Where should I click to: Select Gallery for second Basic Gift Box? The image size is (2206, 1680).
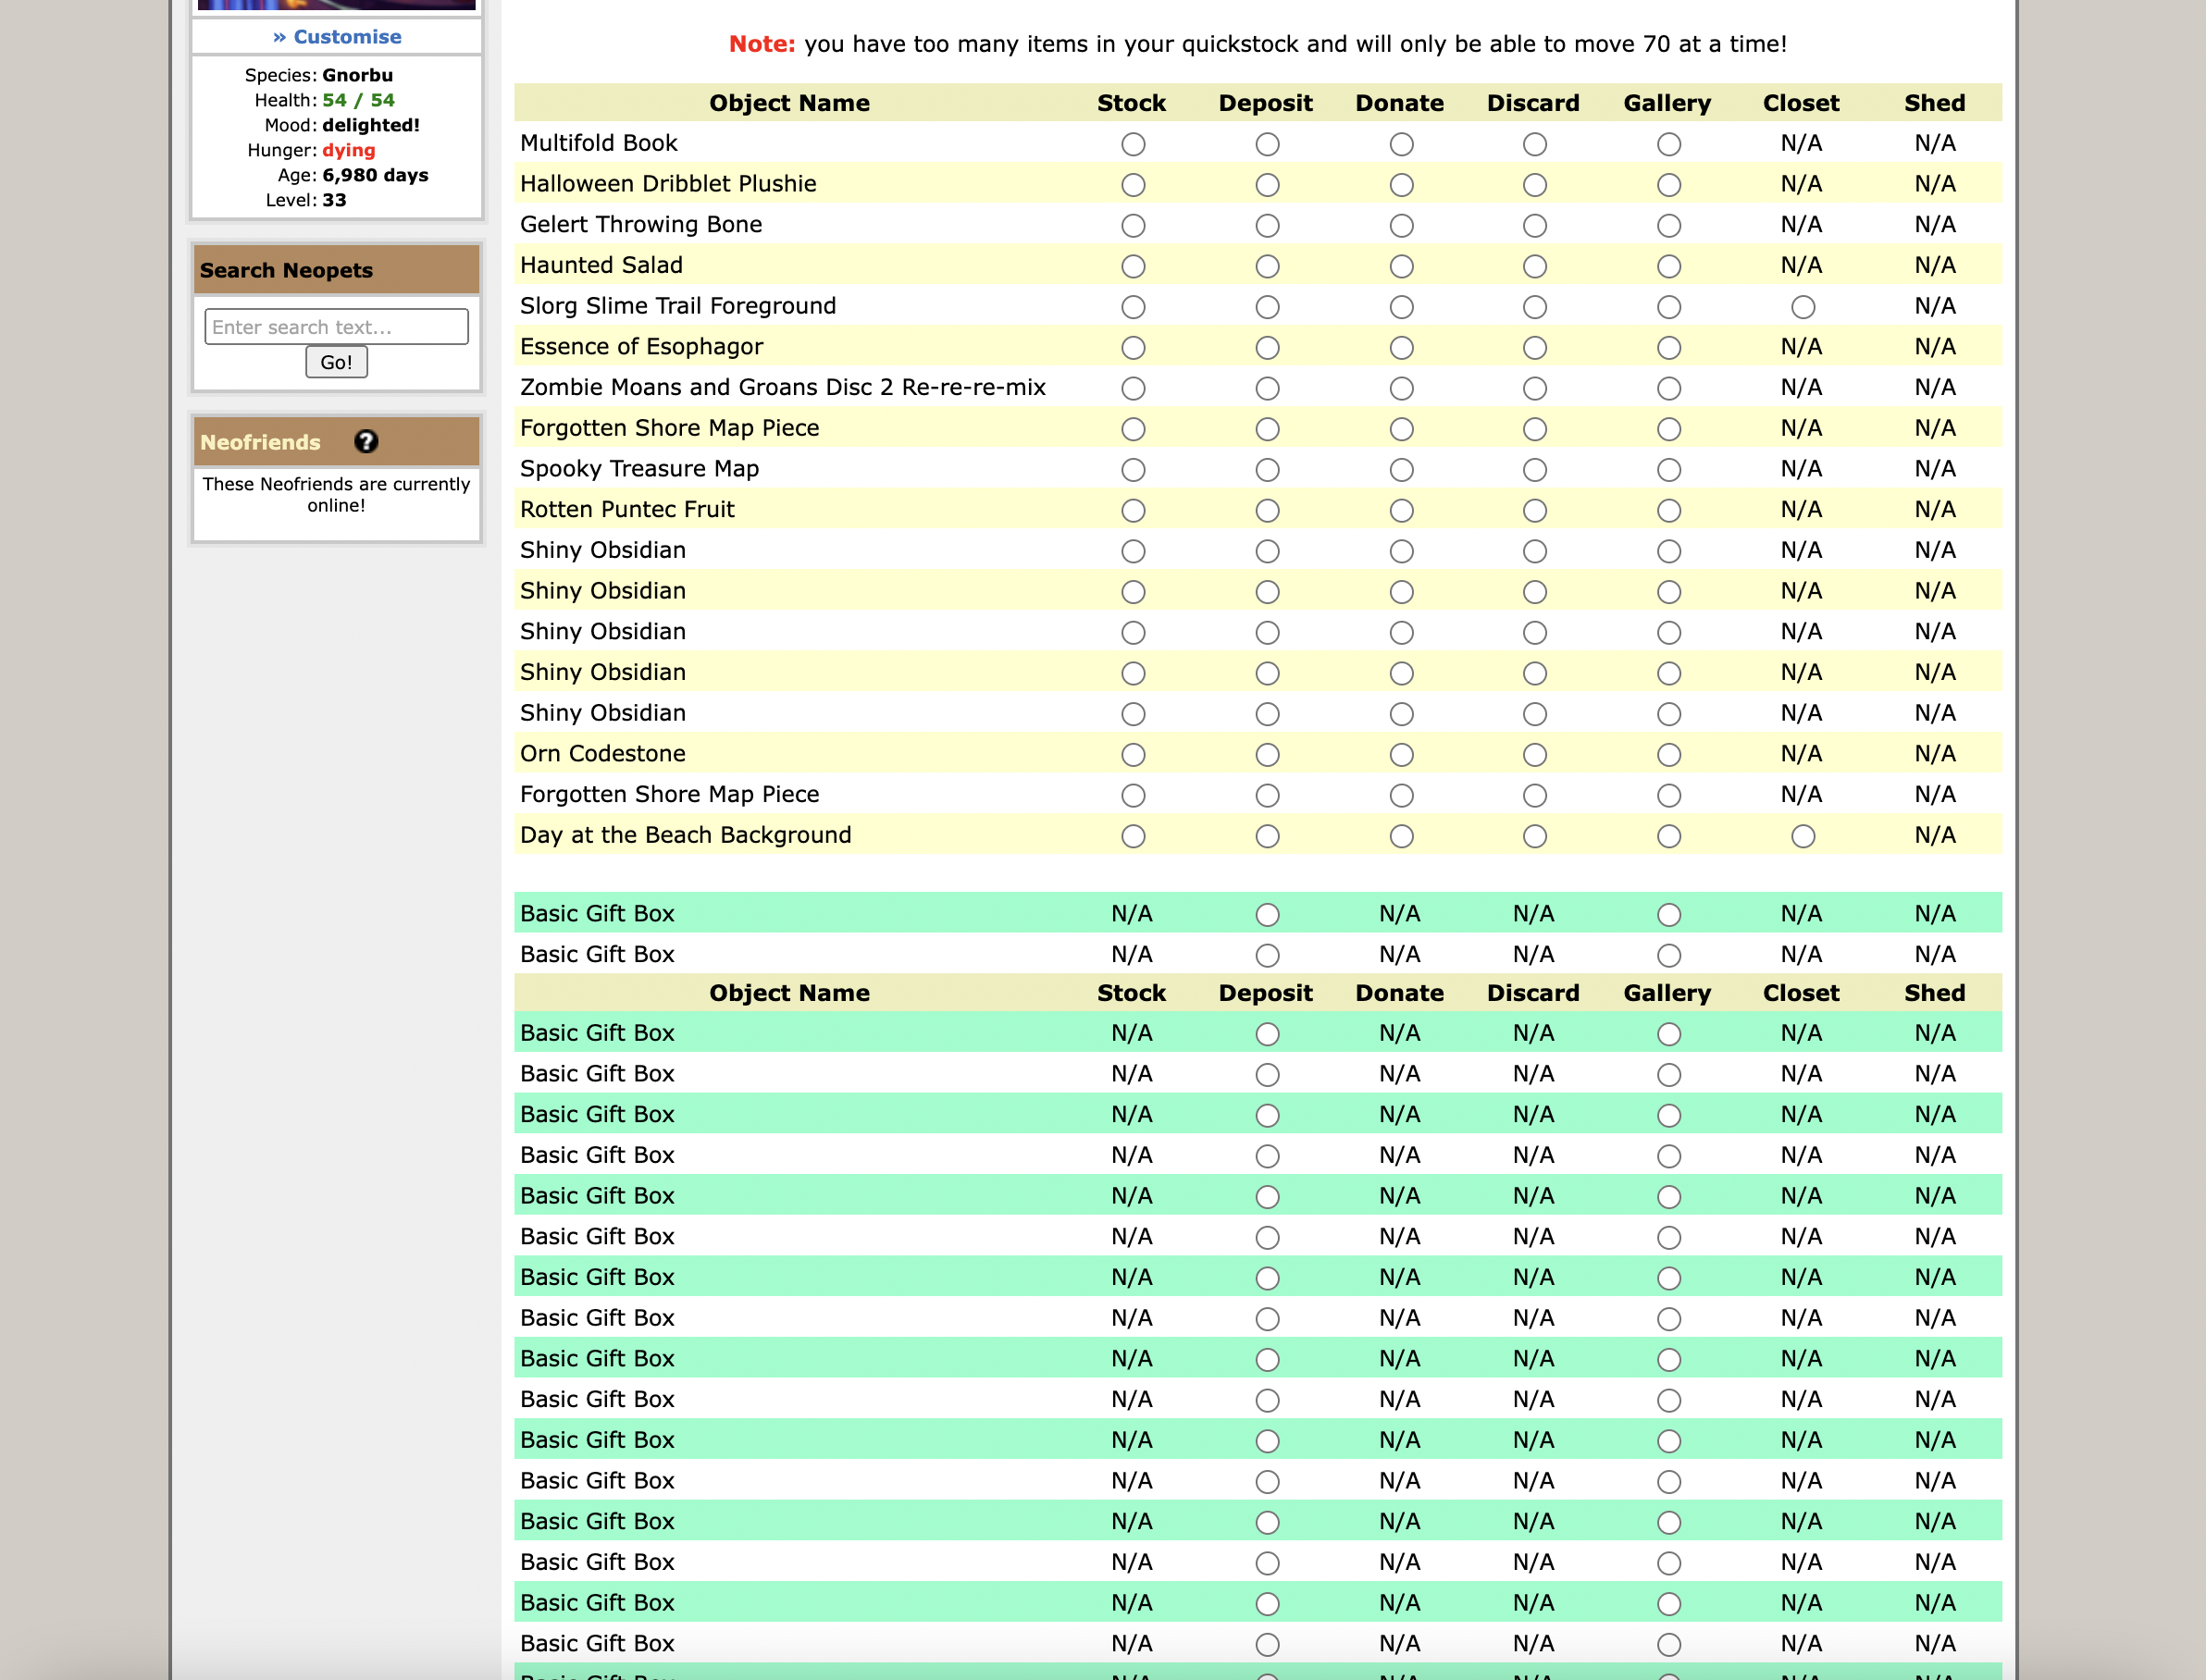[1668, 956]
